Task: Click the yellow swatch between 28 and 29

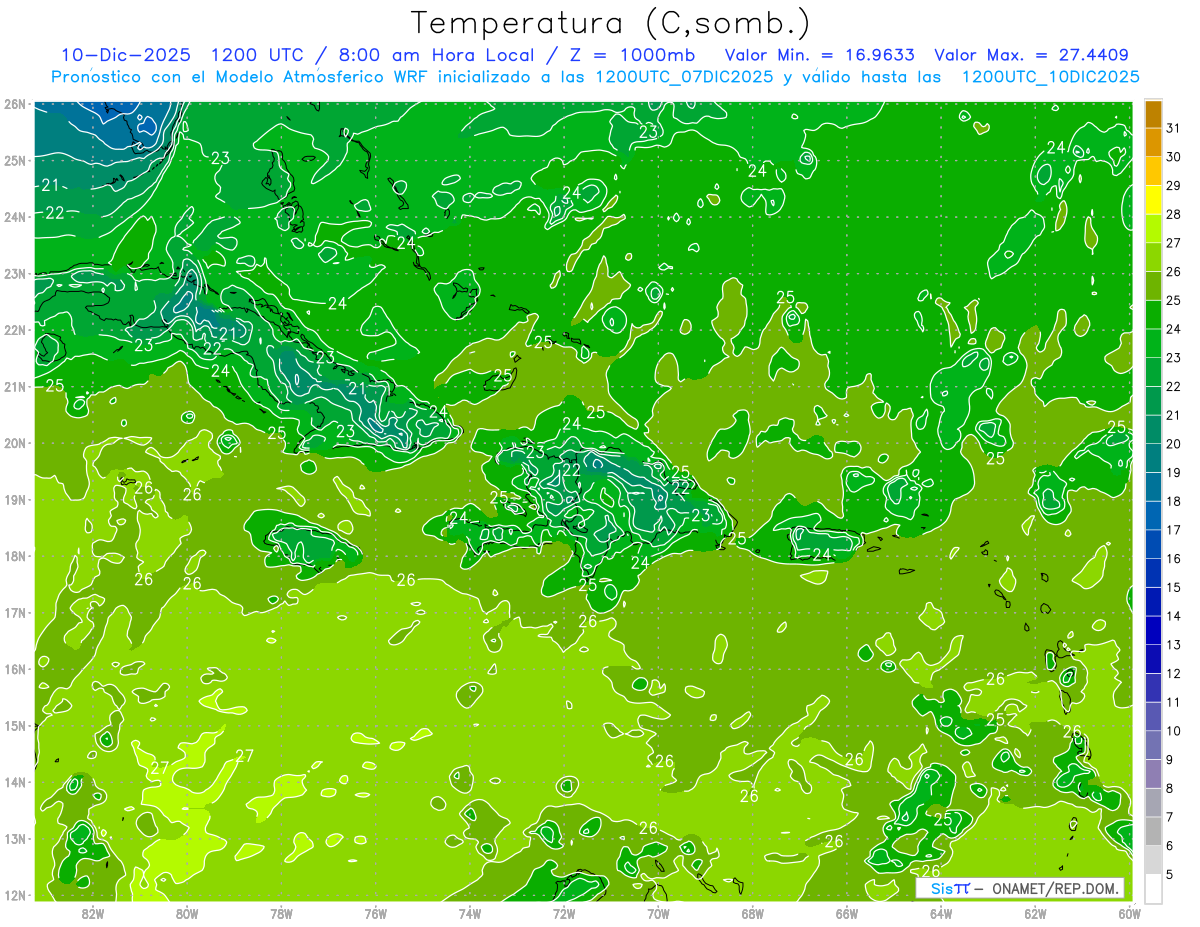Action: 1153,200
